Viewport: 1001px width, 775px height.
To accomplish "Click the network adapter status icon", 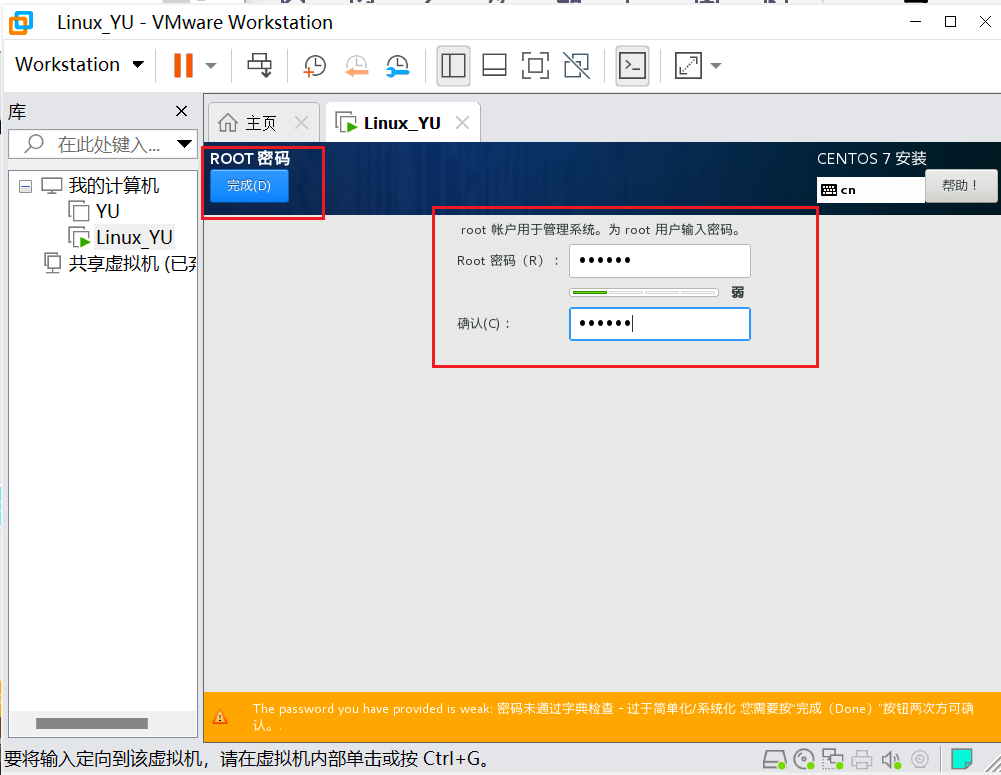I will coord(832,759).
